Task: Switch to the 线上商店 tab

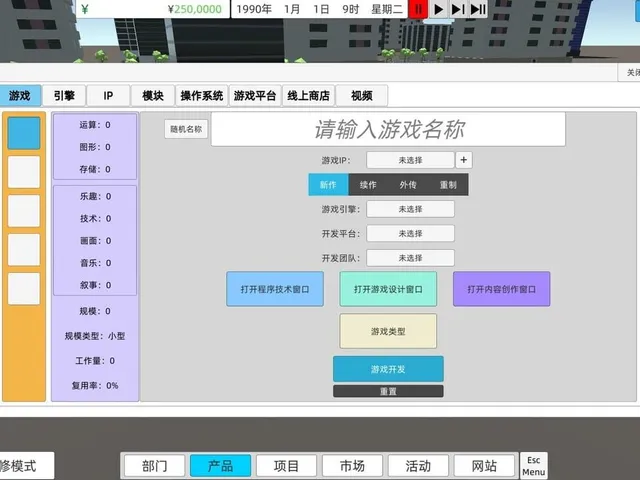Action: [x=309, y=96]
